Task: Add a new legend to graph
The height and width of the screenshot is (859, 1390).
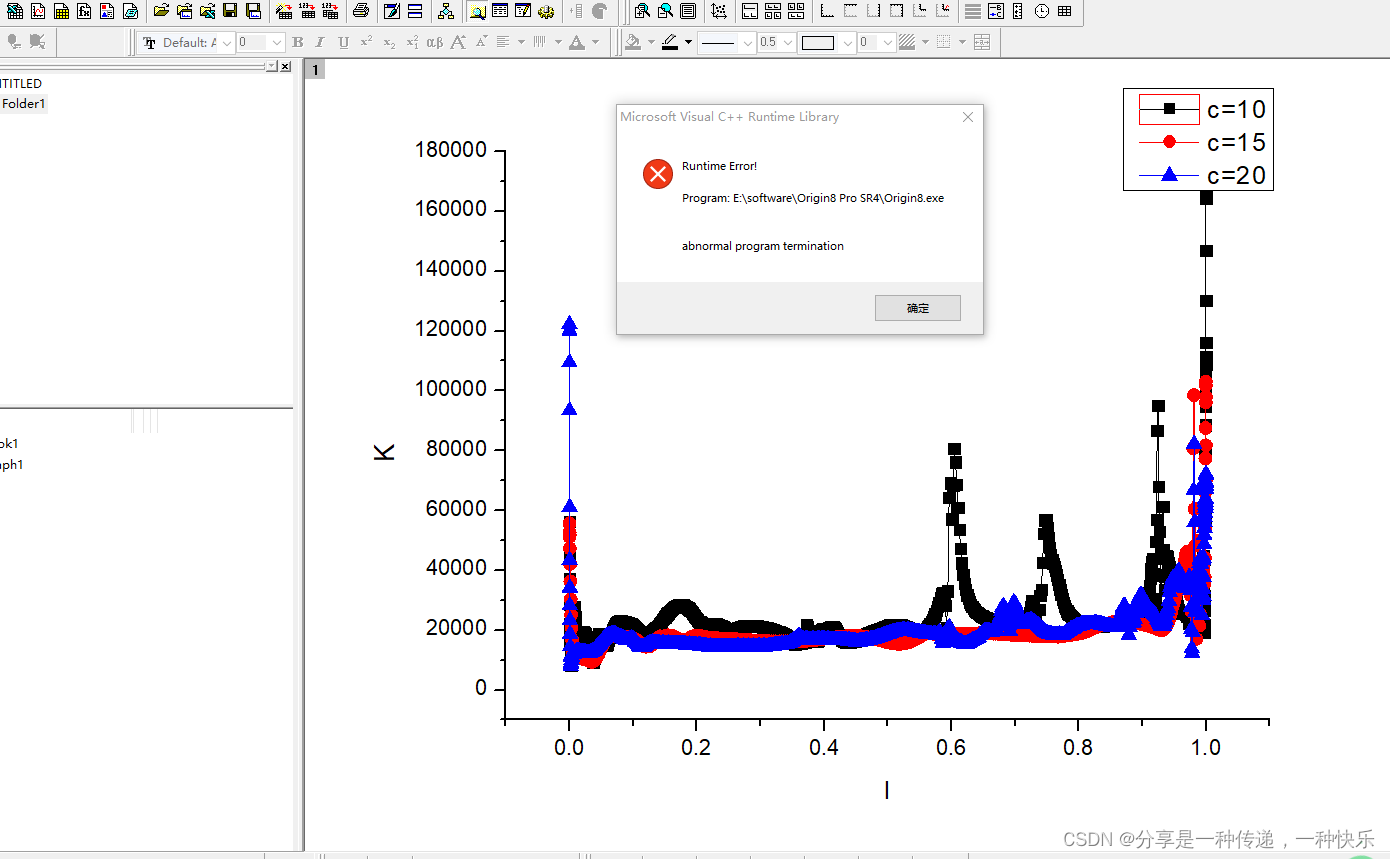Action: tap(996, 11)
